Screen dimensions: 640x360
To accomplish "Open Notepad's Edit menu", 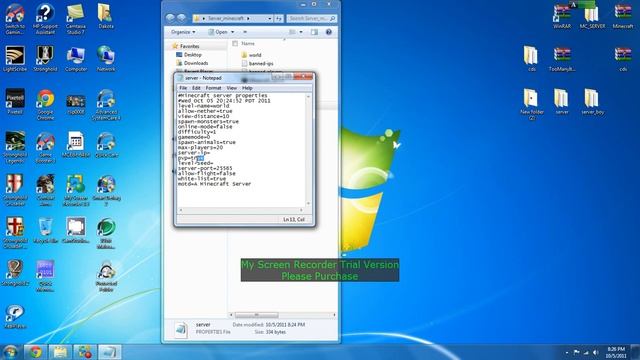I will click(x=196, y=88).
